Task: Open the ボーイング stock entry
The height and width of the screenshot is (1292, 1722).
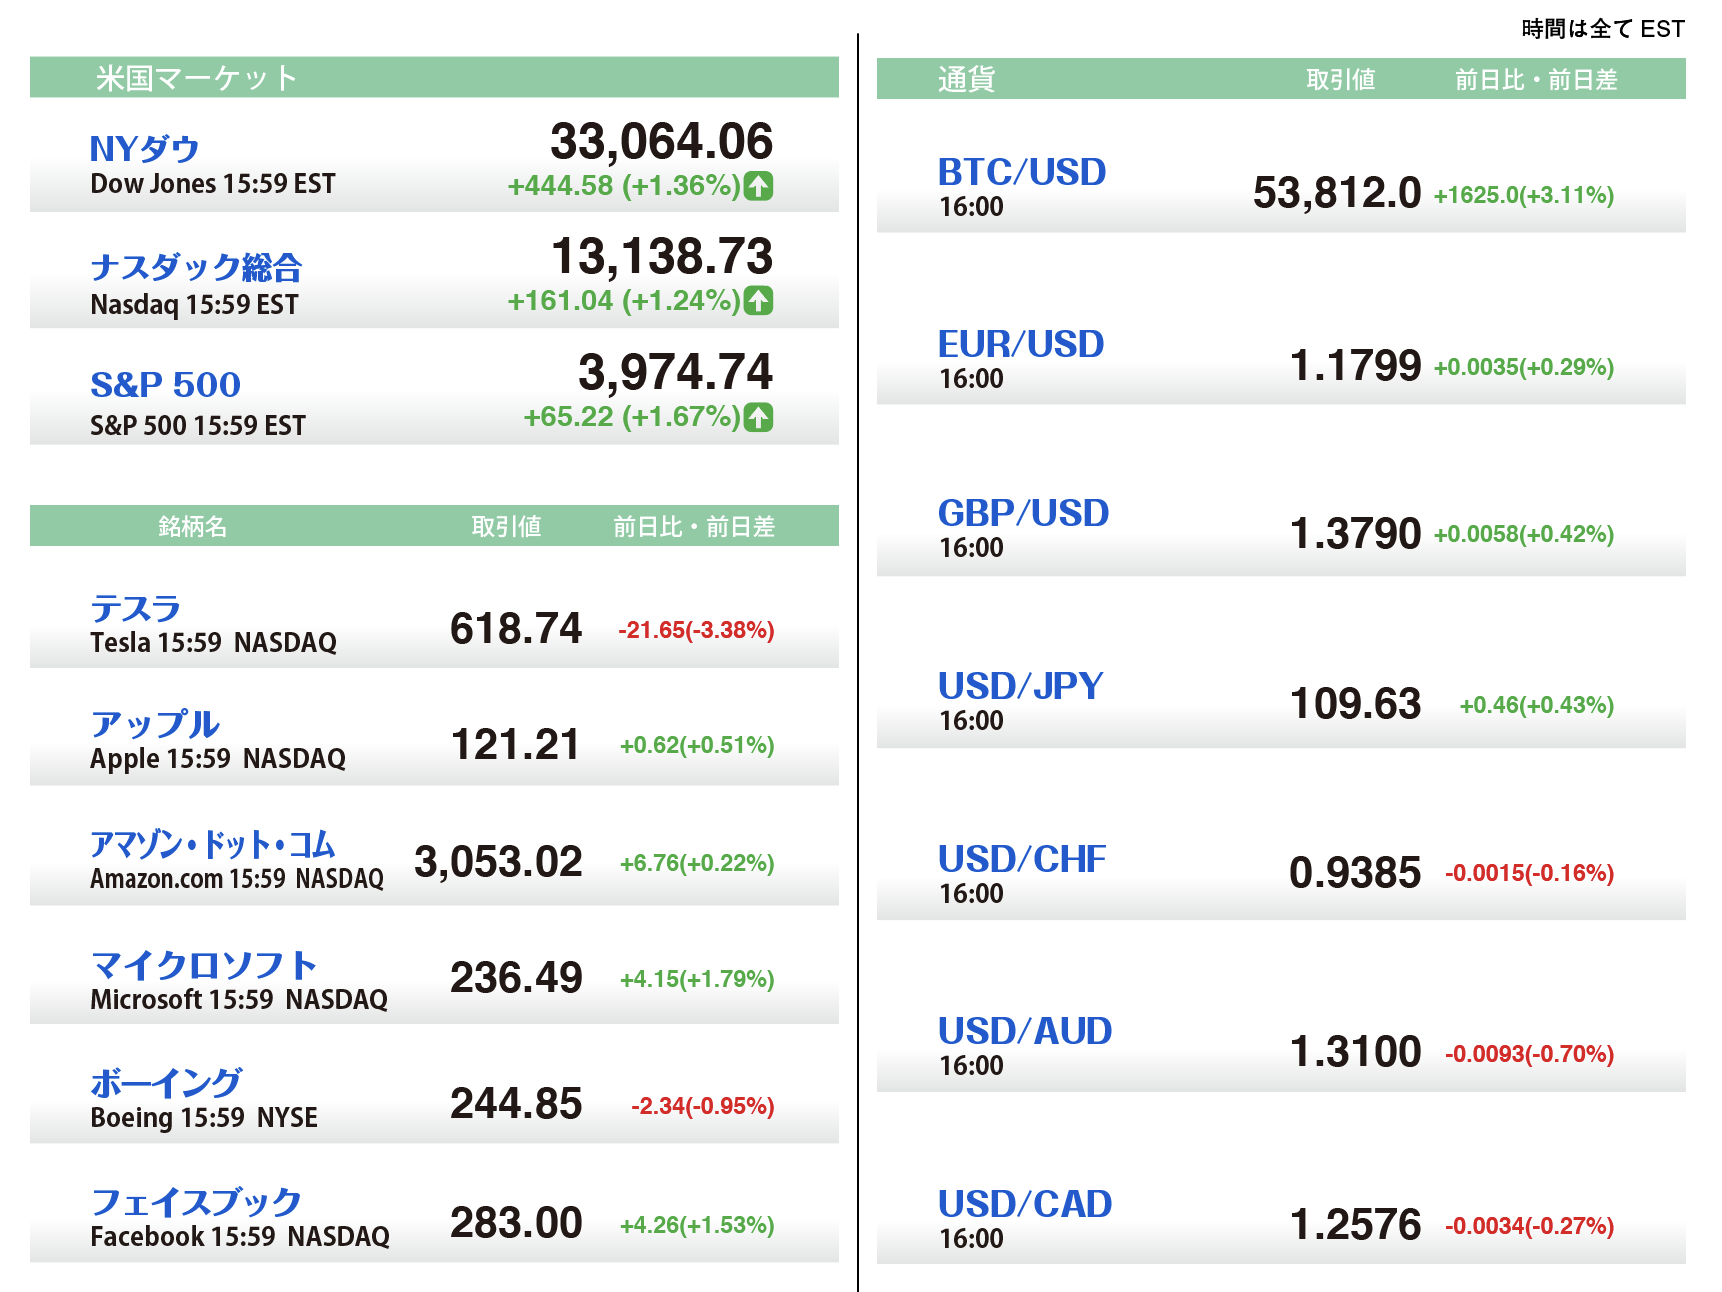Action: [166, 1083]
